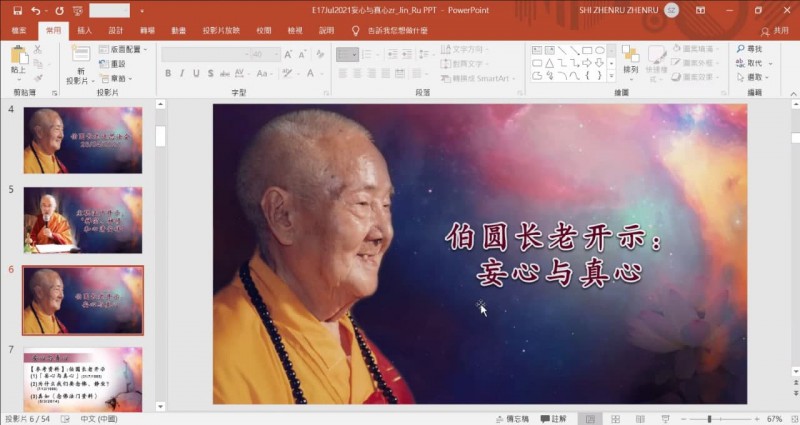Select the Cut scissors icon
Screen dimensions: 800x425
38,48
